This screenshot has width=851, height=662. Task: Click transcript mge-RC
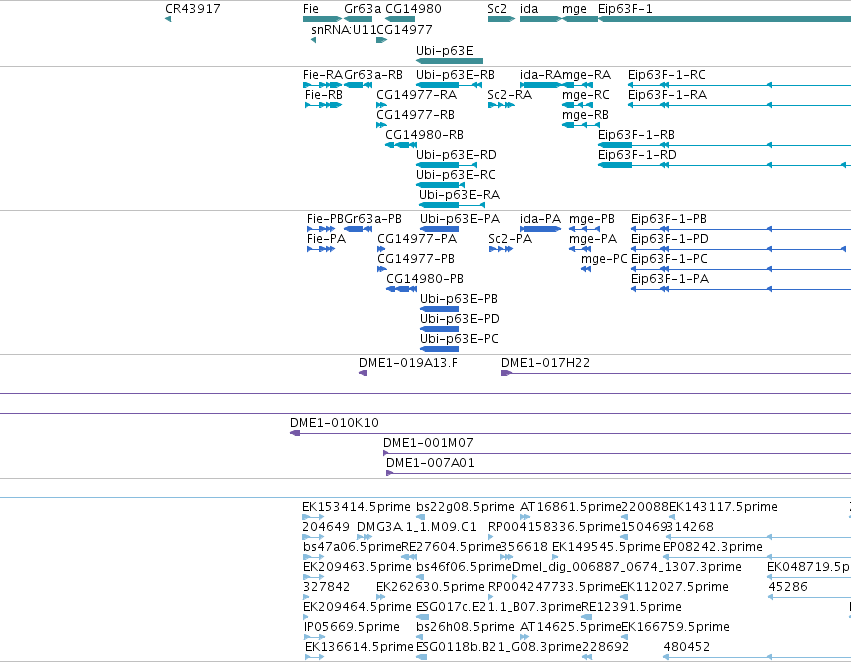pyautogui.click(x=586, y=94)
